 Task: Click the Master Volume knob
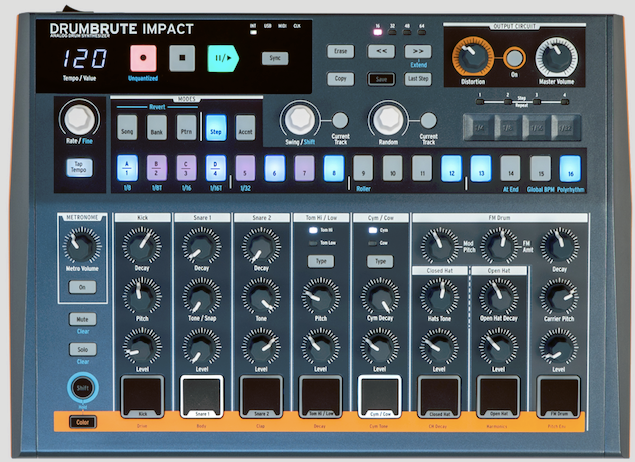tap(556, 57)
